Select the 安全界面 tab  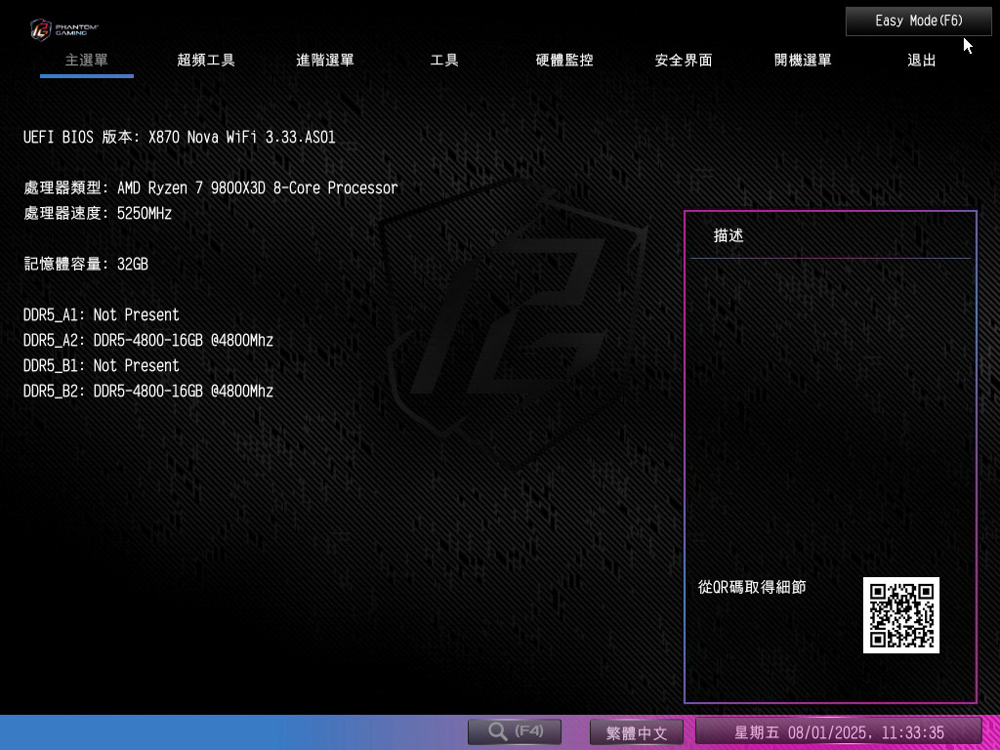(x=683, y=60)
